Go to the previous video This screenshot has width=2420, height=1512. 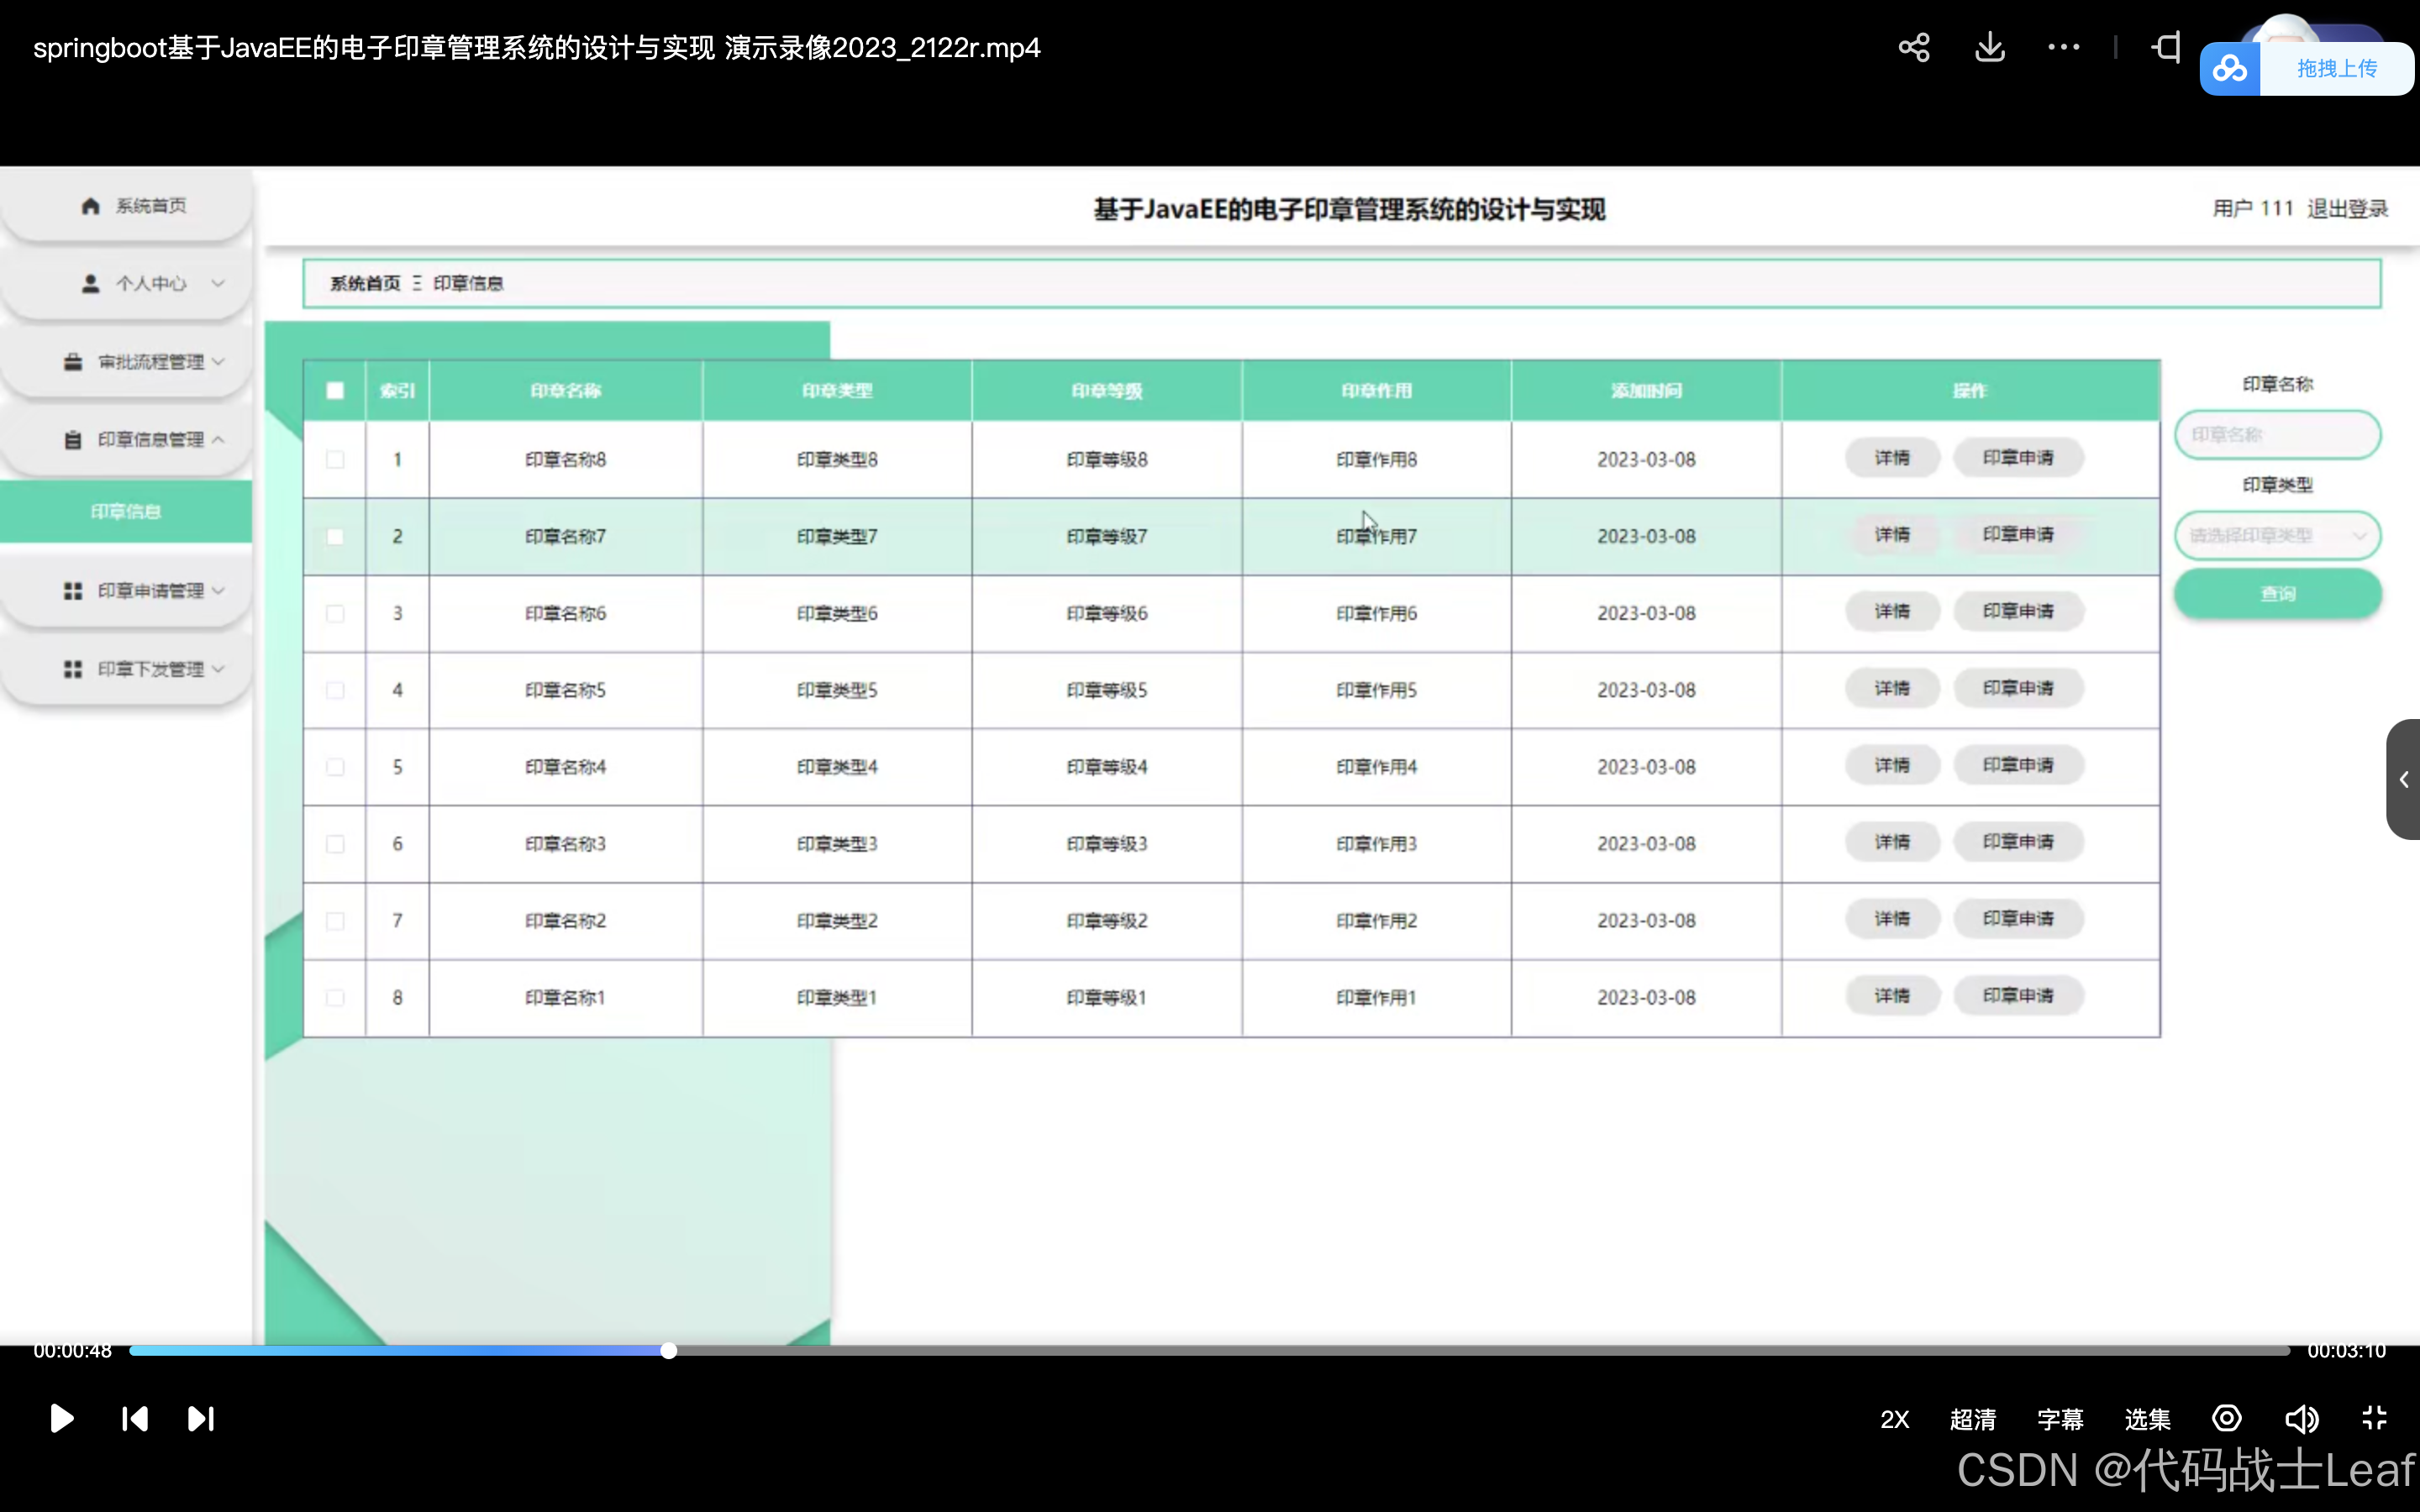tap(135, 1418)
